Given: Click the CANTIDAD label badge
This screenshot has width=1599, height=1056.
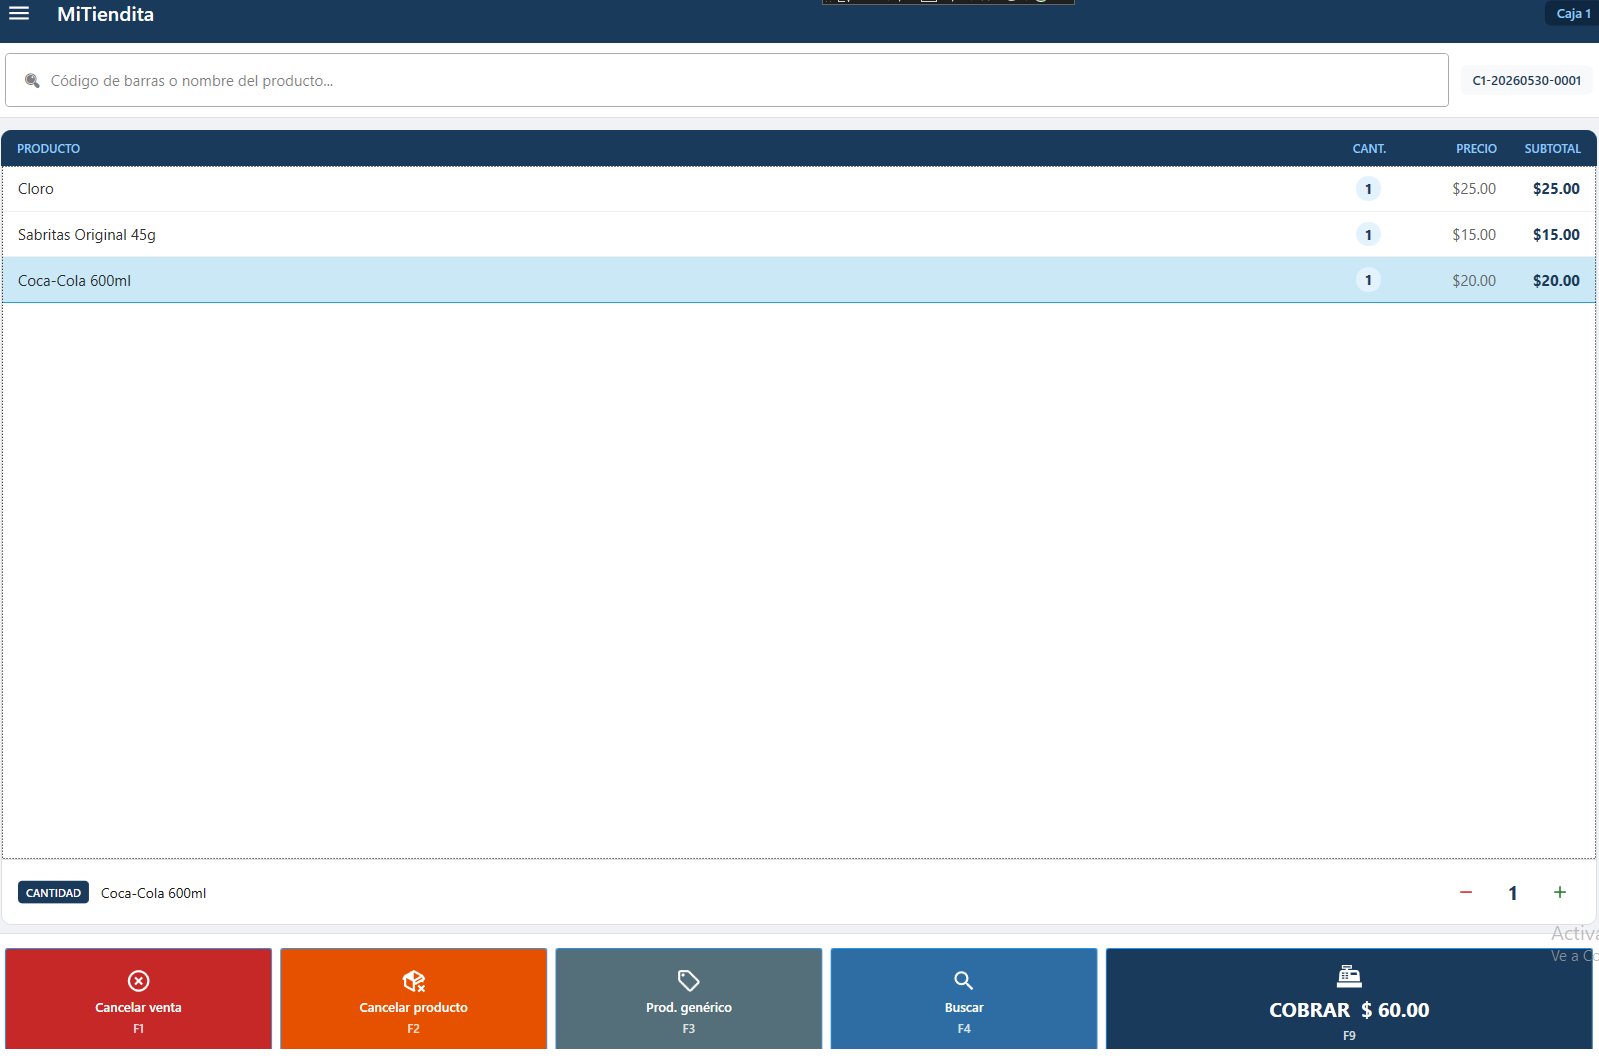Looking at the screenshot, I should [53, 893].
